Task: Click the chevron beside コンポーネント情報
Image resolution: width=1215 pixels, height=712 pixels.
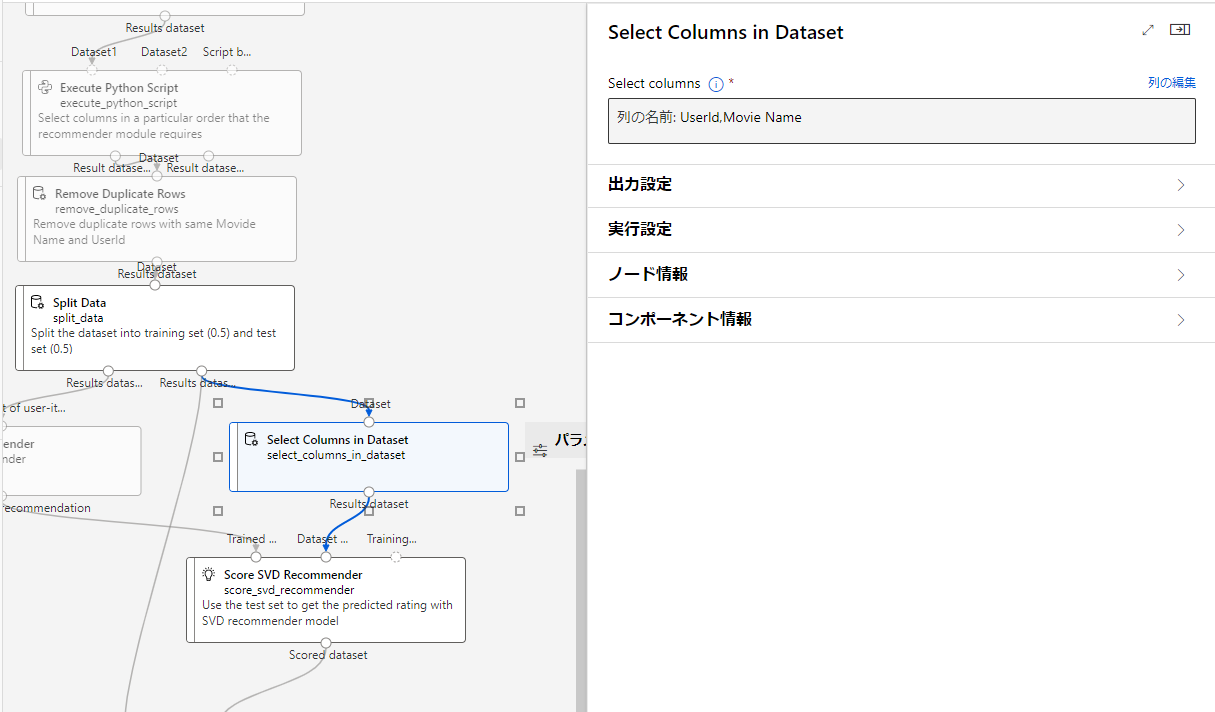Action: click(x=1181, y=320)
